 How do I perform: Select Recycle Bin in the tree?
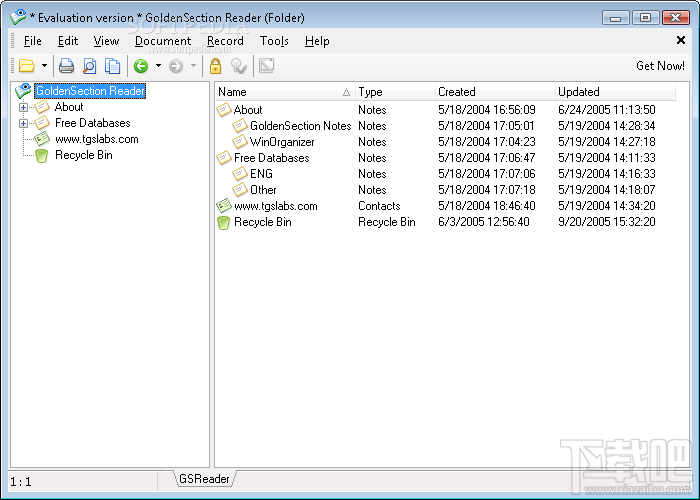(83, 155)
